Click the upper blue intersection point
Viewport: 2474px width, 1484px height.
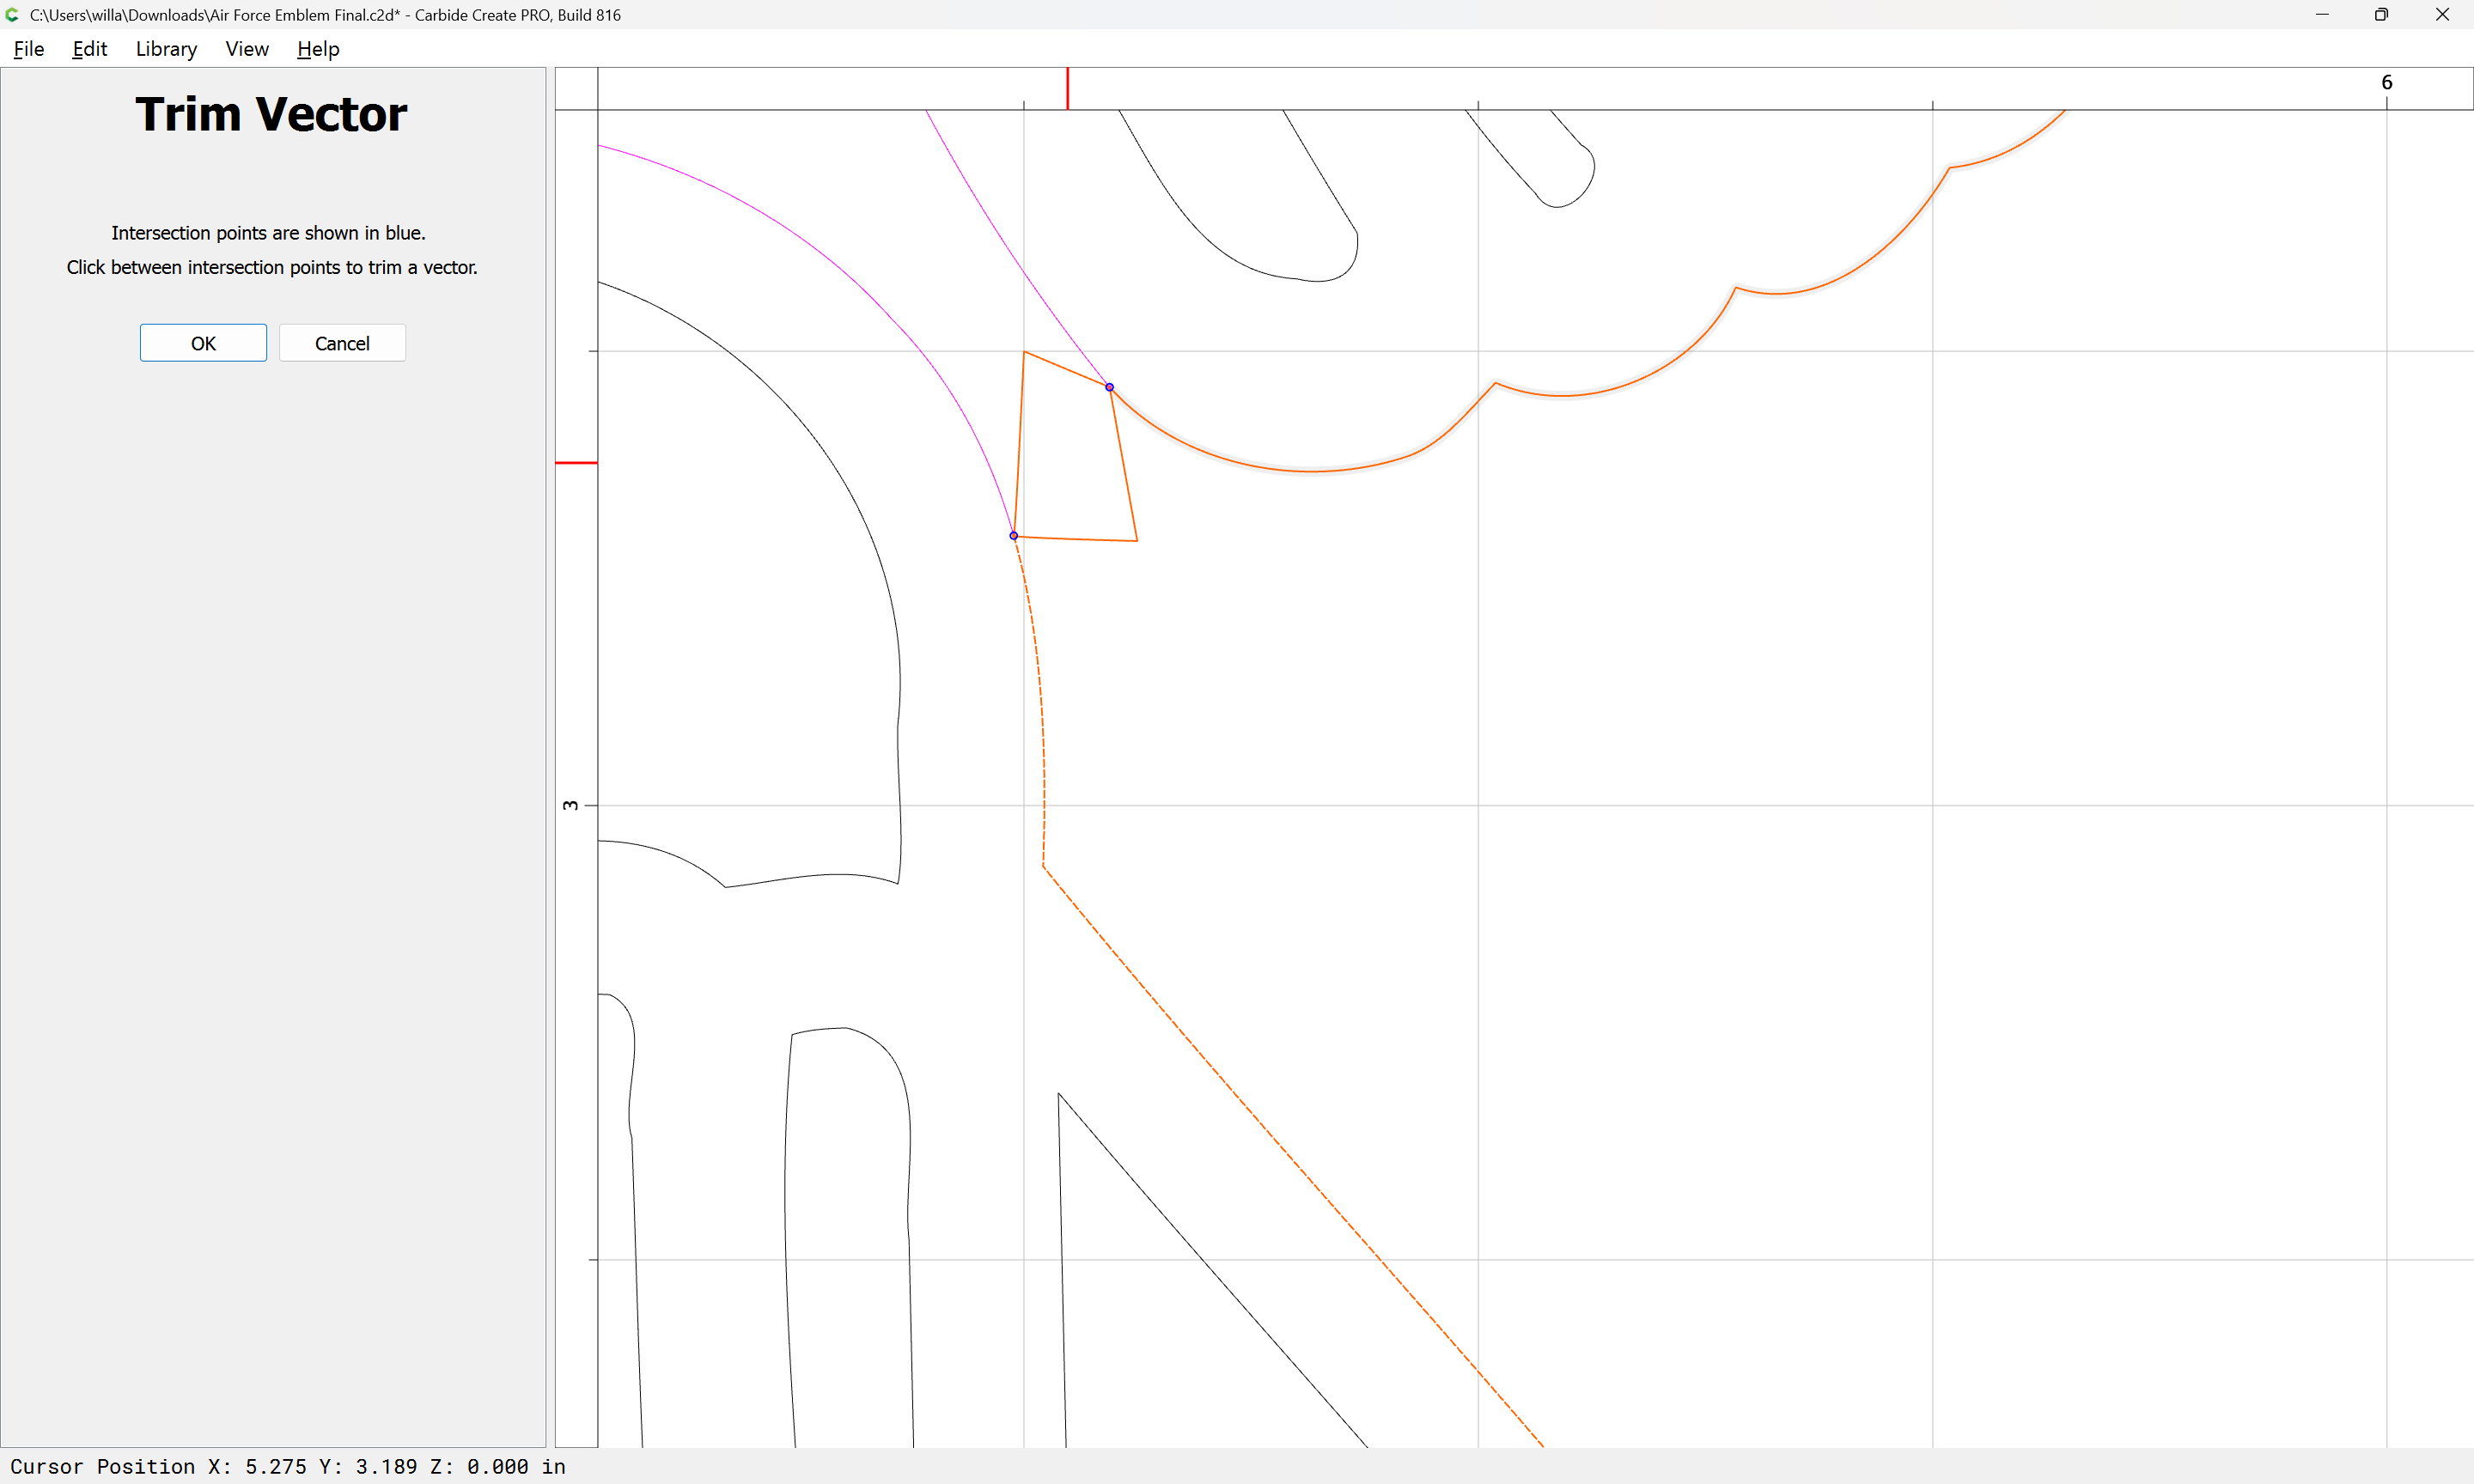(1109, 387)
